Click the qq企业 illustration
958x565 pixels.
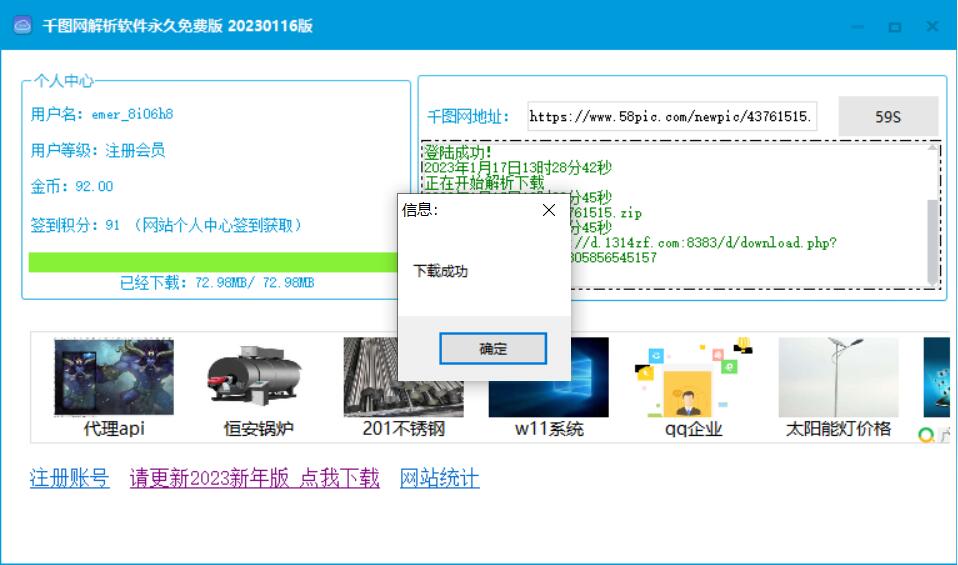(693, 377)
